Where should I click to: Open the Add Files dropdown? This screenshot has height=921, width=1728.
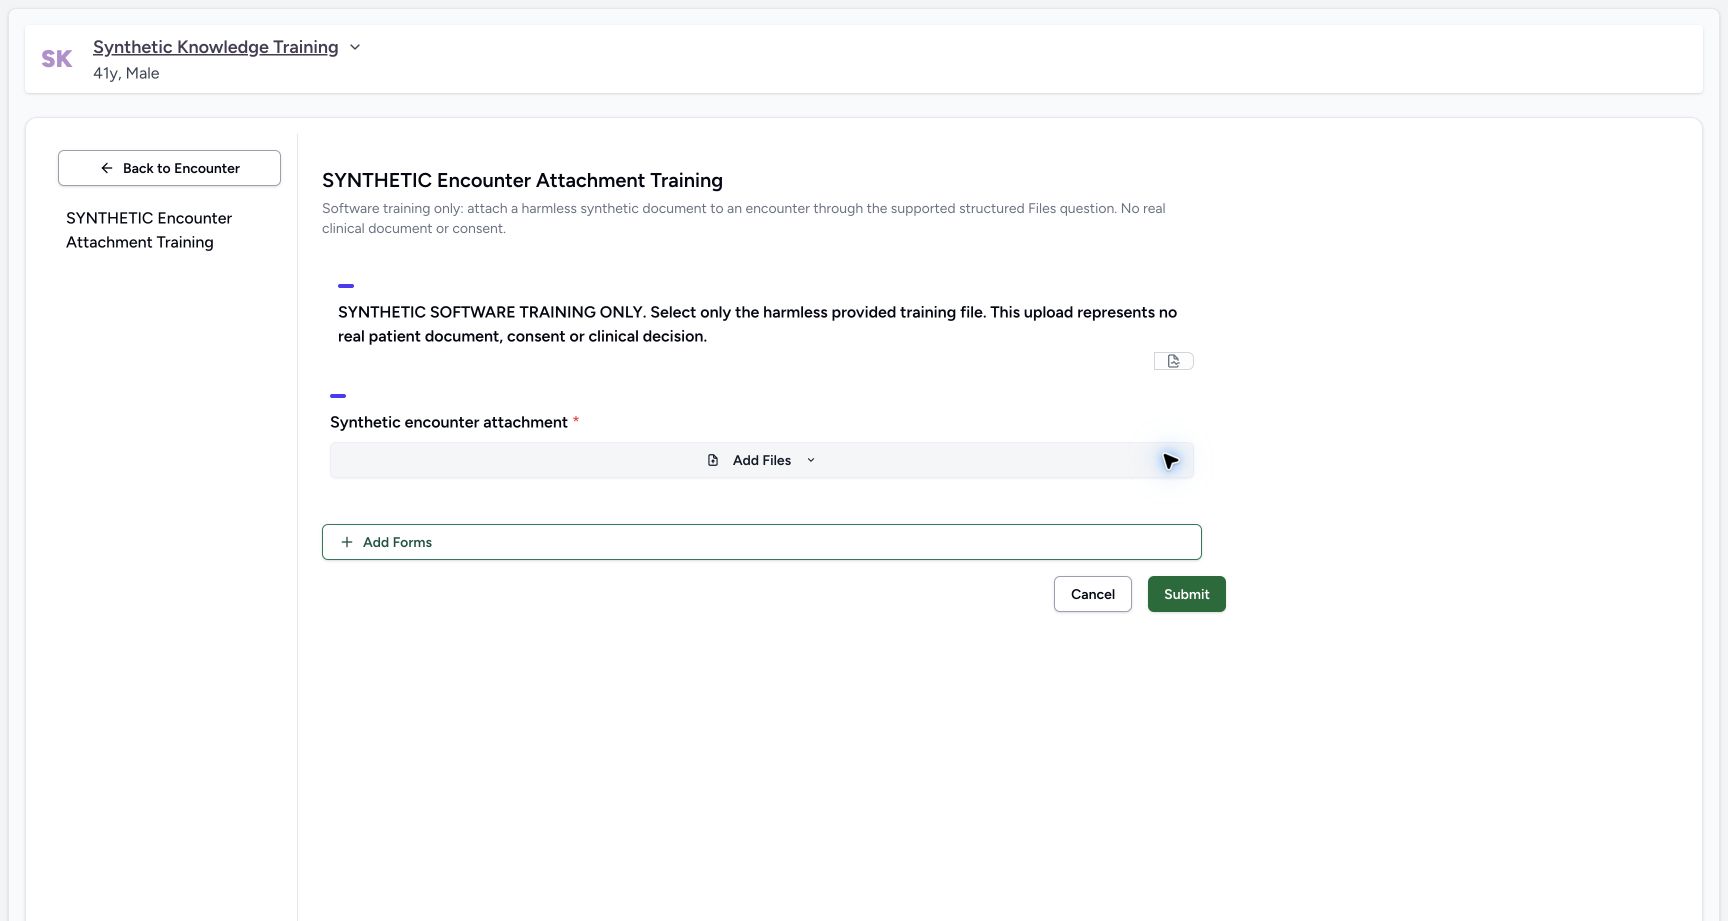[x=762, y=460]
